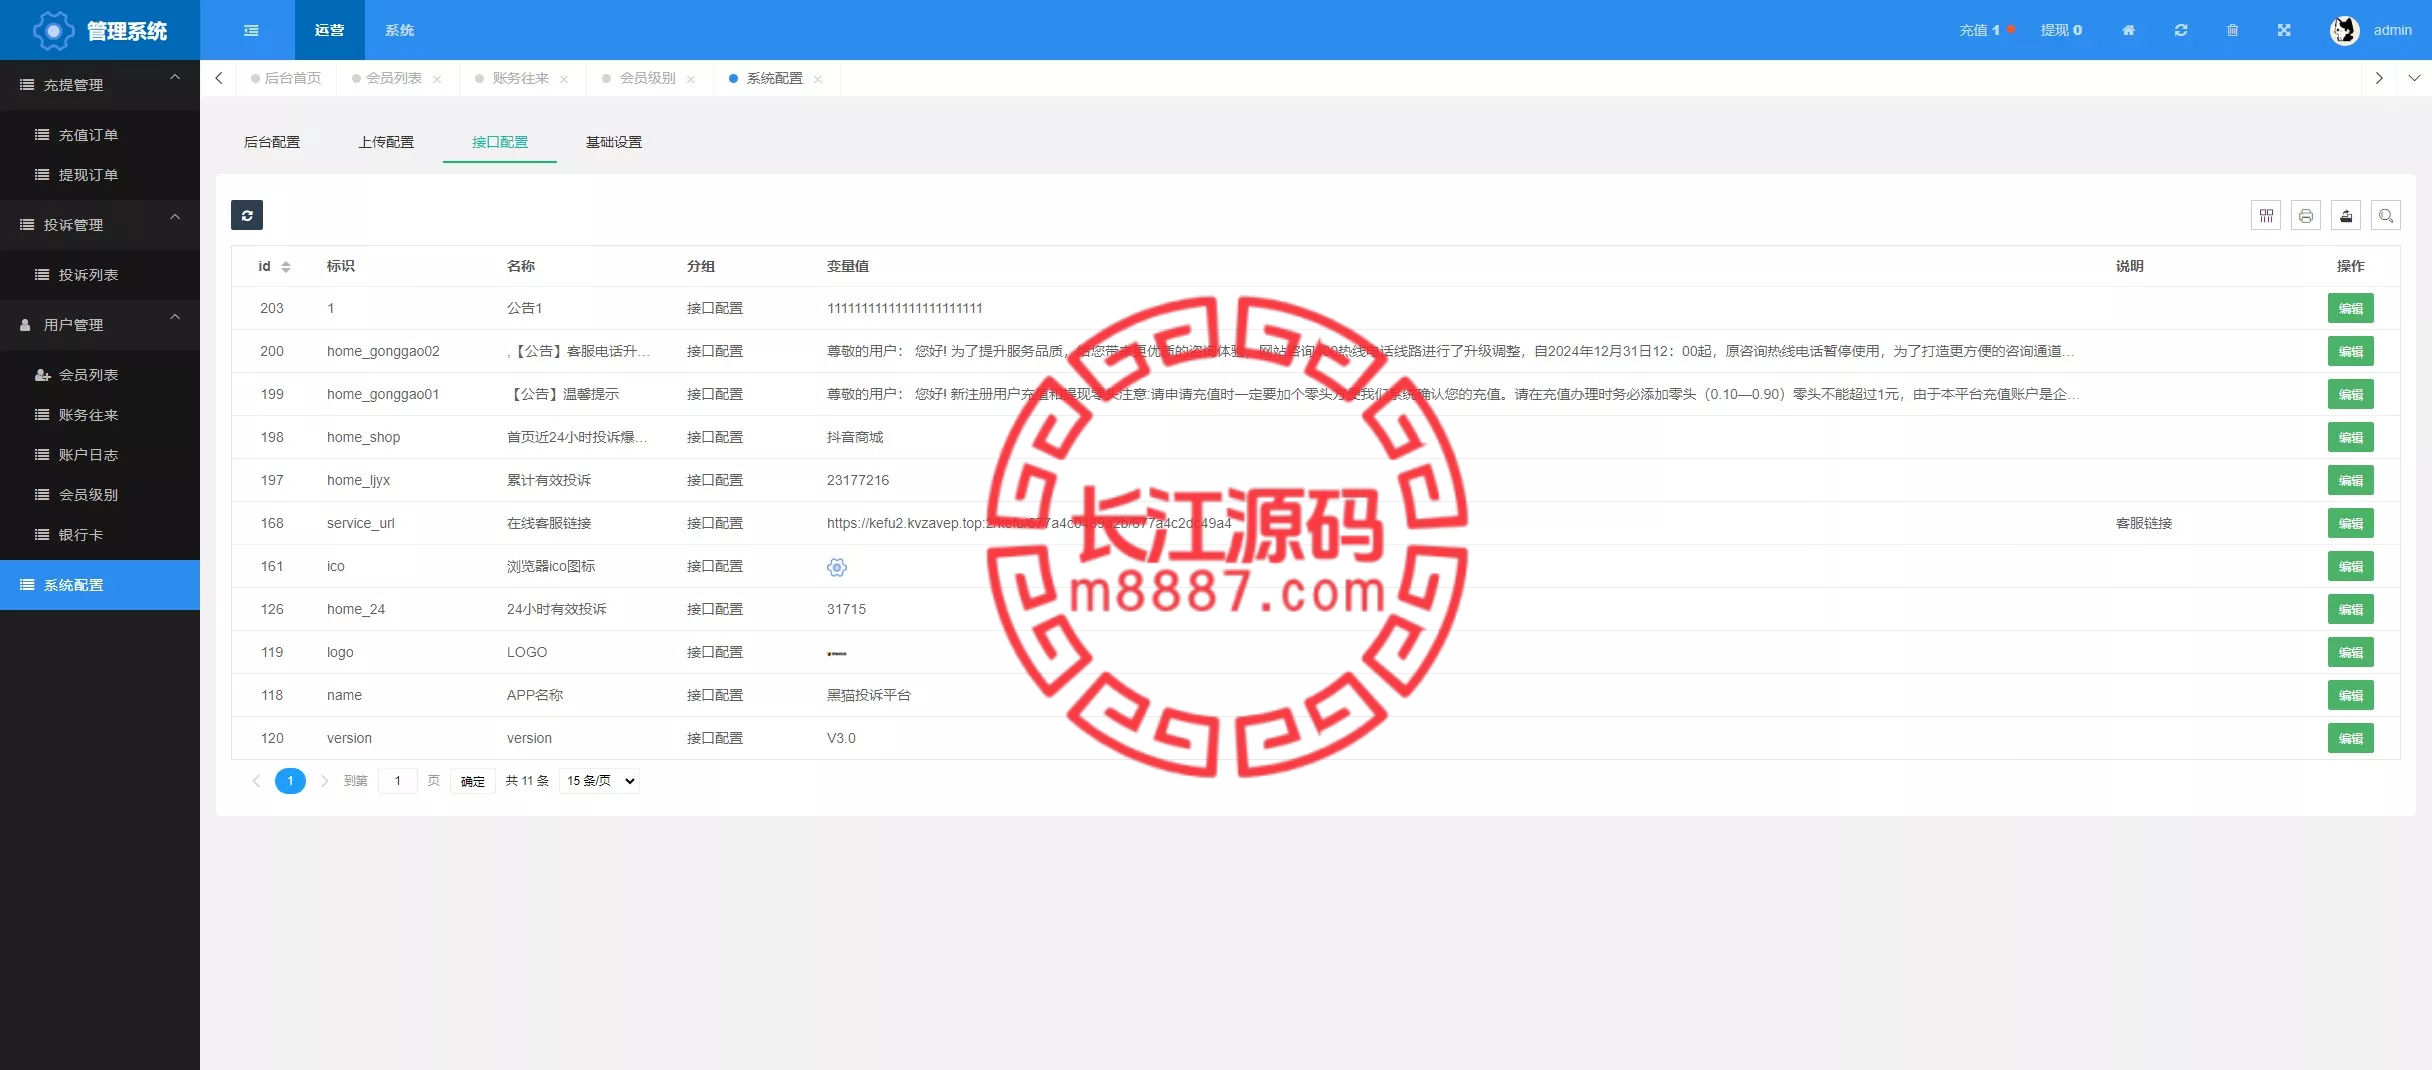This screenshot has width=2432, height=1070.
Task: Click the logo thumbnail in row 119
Action: click(x=837, y=653)
